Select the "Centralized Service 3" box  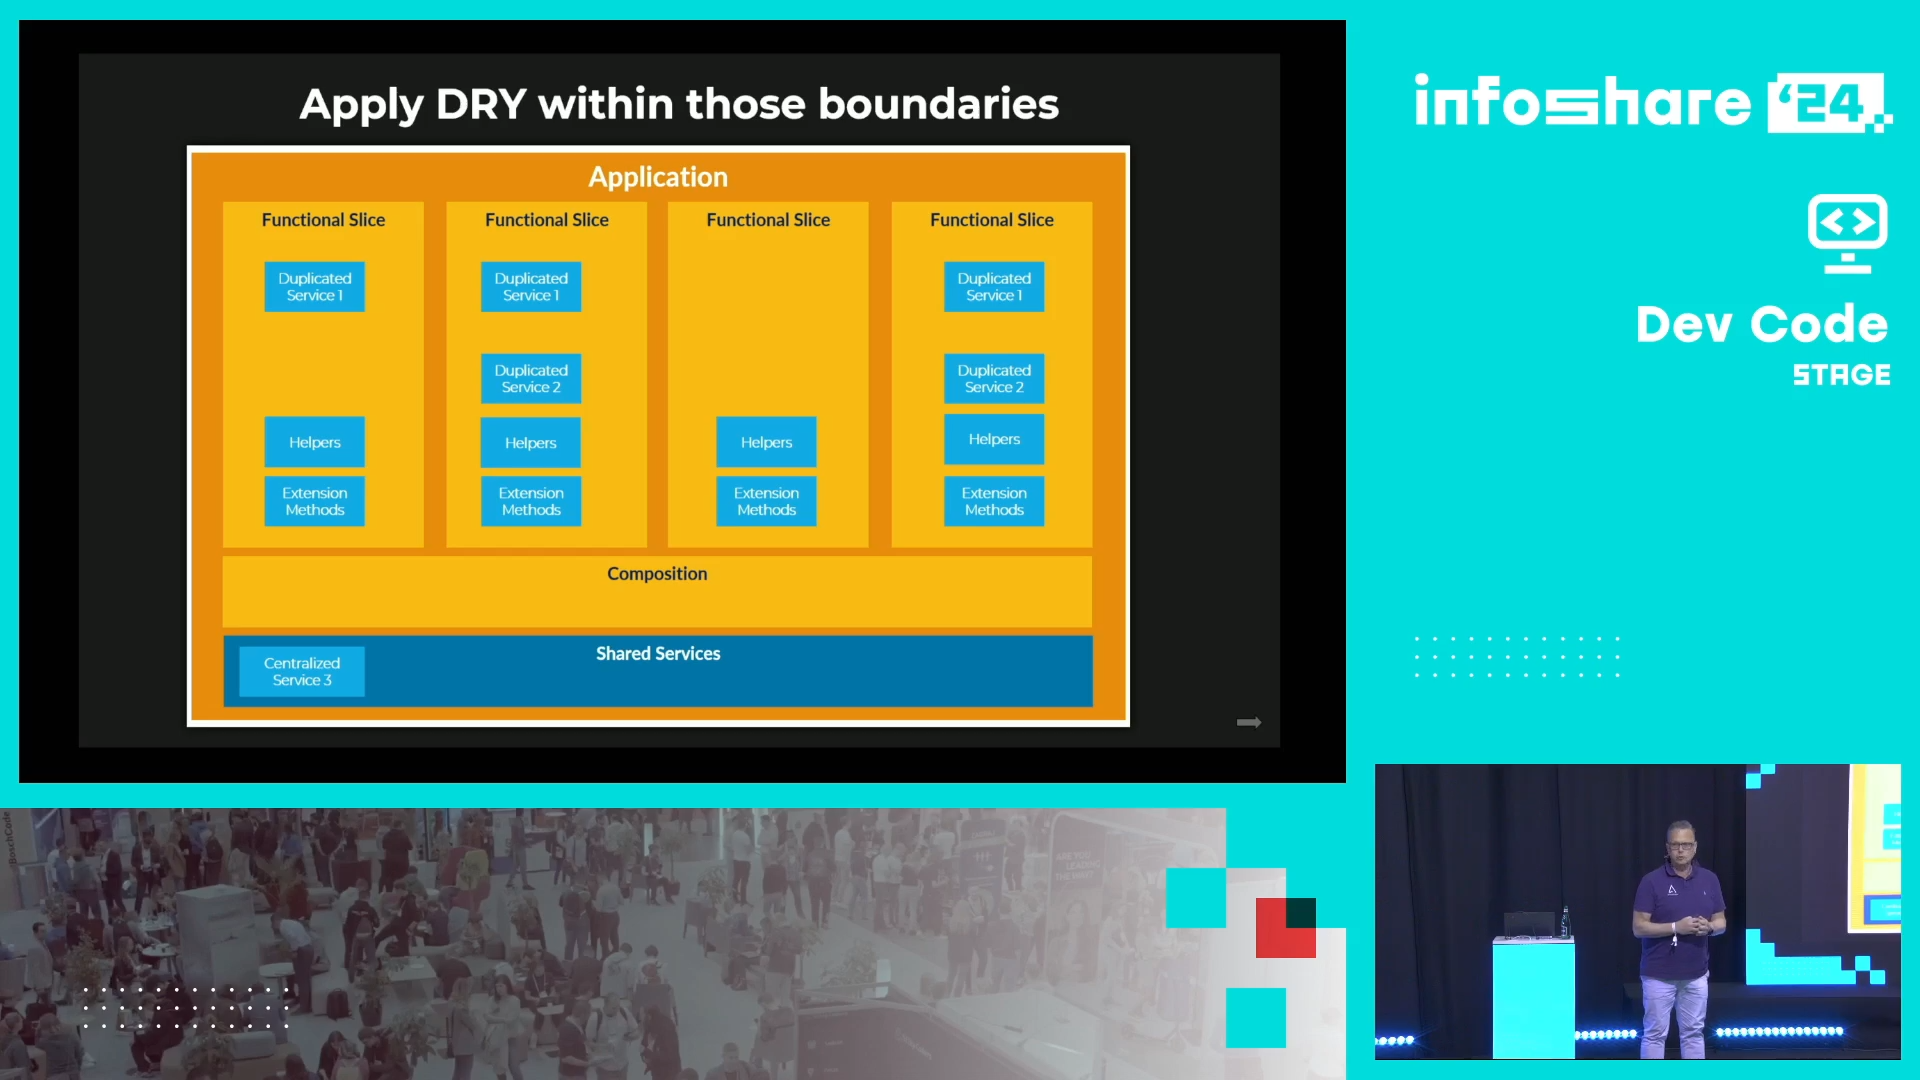pos(302,671)
